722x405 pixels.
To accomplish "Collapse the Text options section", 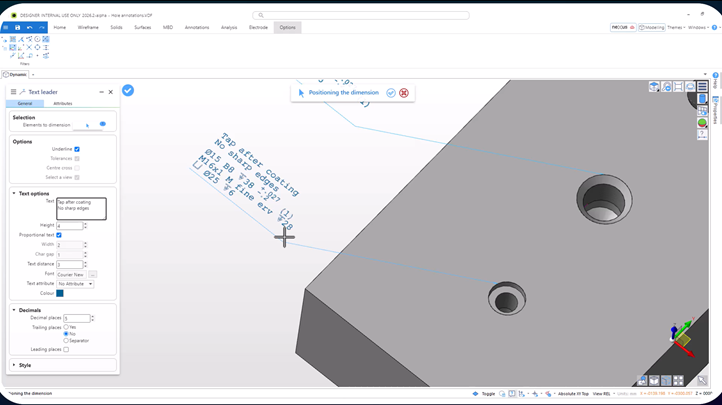I will point(14,193).
